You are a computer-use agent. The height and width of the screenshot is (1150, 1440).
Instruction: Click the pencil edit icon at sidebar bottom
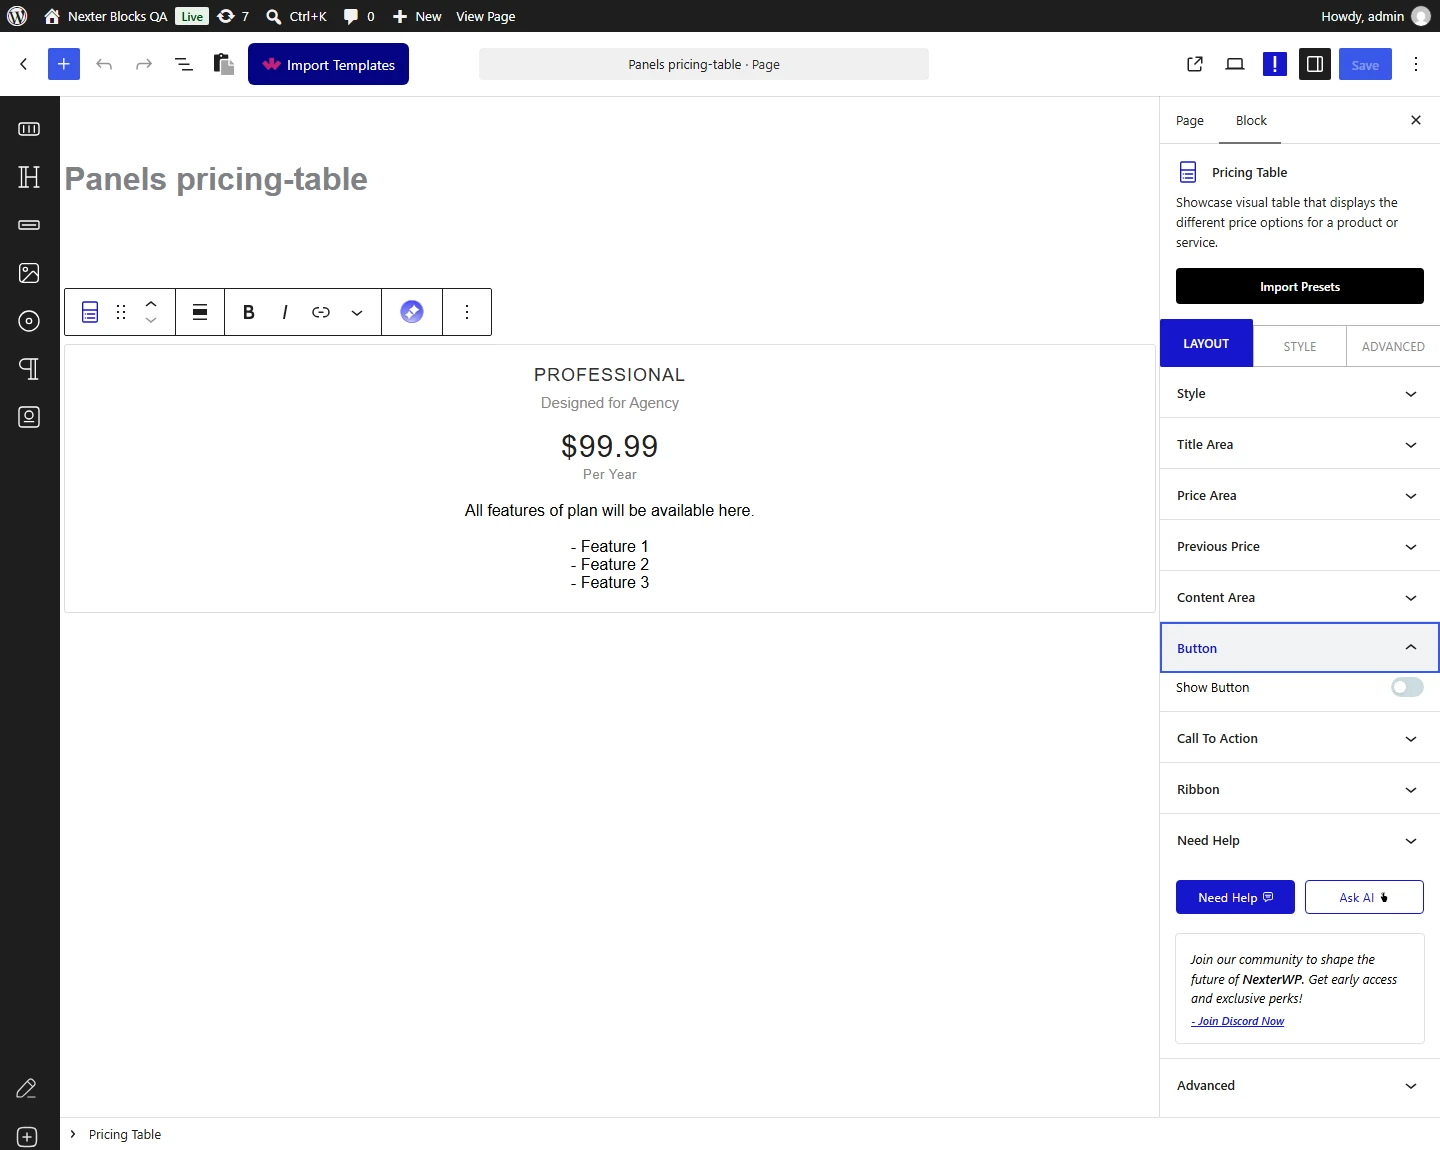[27, 1088]
